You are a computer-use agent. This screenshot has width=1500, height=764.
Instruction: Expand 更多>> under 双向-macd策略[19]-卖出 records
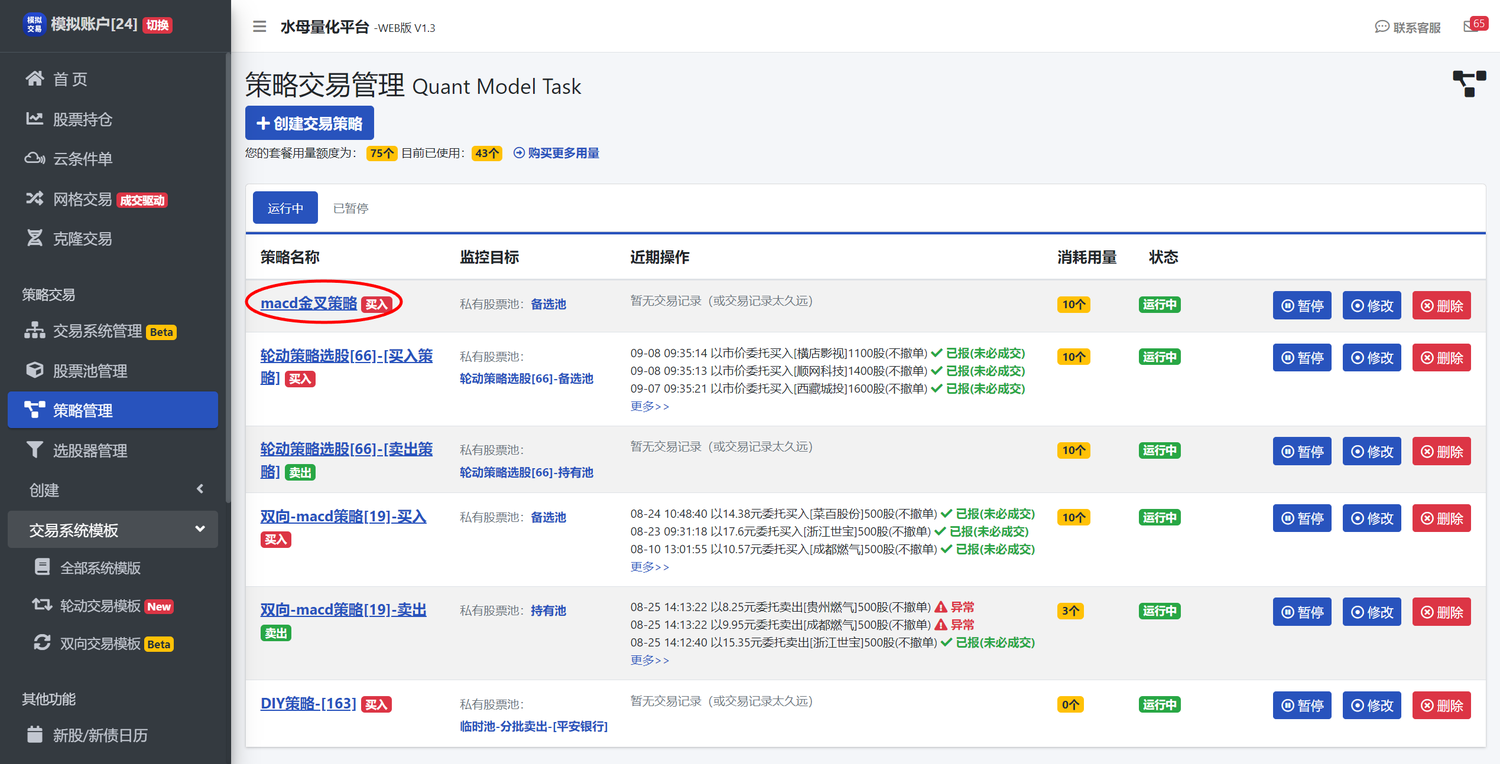click(649, 660)
